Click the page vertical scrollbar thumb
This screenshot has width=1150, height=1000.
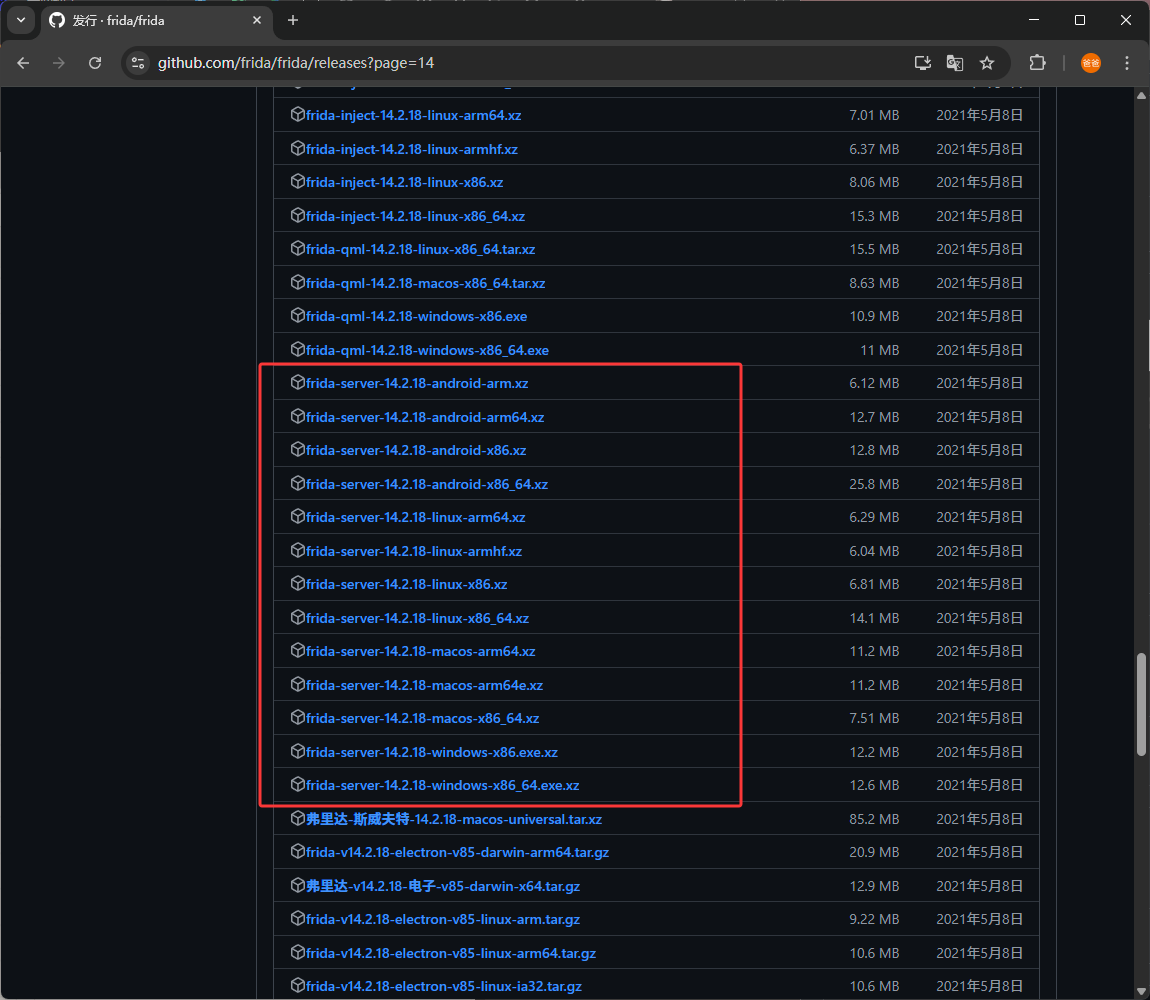click(x=1141, y=704)
